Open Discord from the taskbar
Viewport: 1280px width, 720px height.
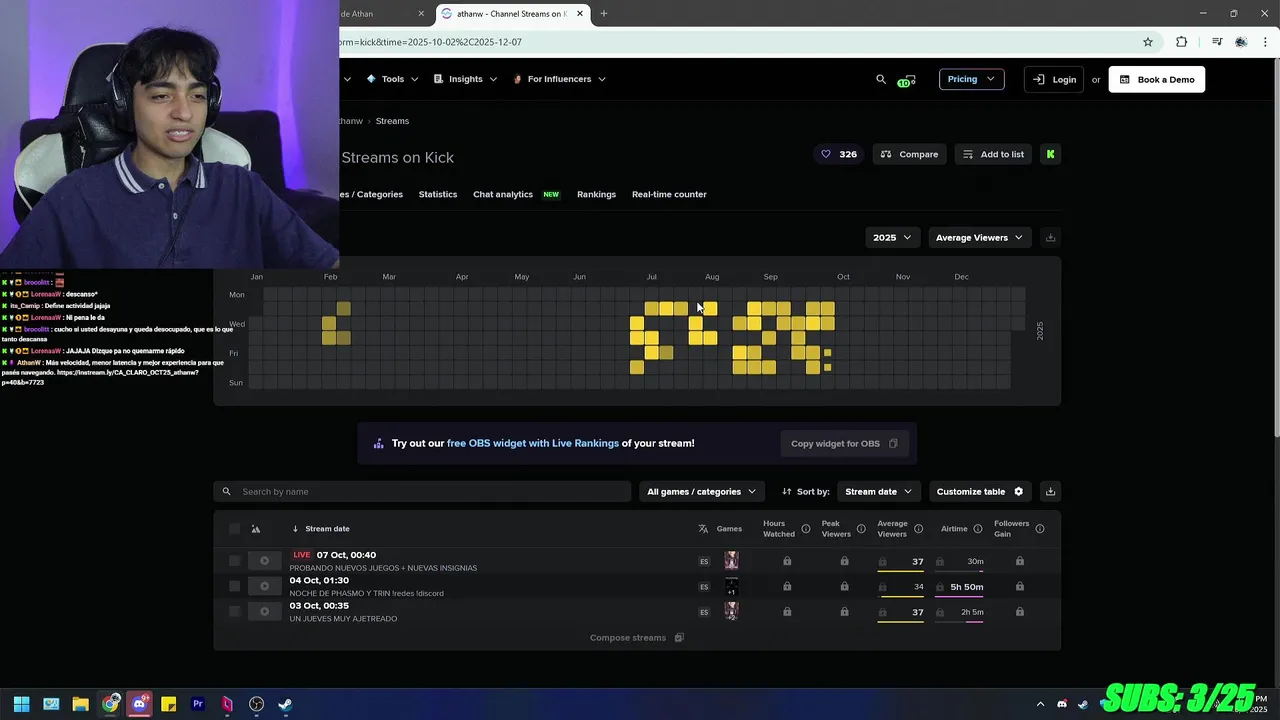139,704
